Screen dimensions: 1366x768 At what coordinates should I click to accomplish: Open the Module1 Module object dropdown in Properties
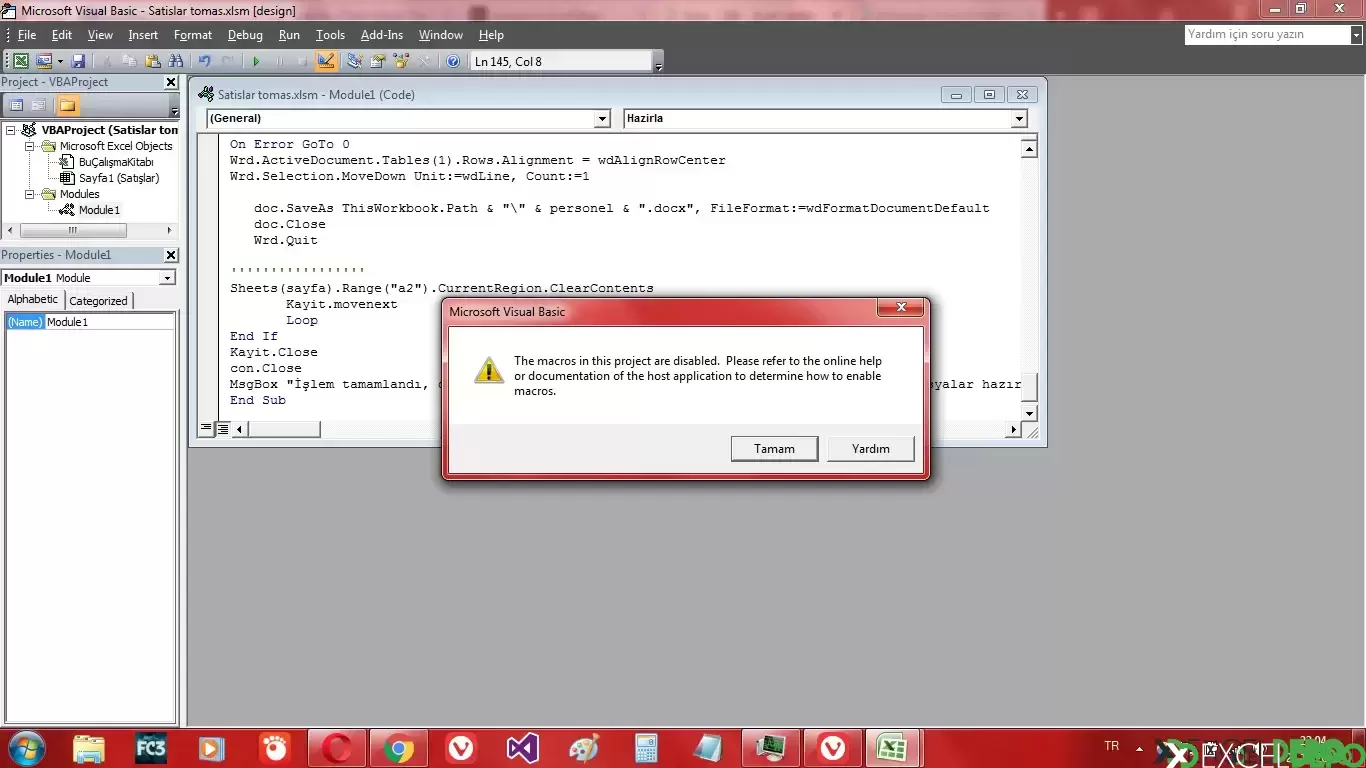[167, 278]
